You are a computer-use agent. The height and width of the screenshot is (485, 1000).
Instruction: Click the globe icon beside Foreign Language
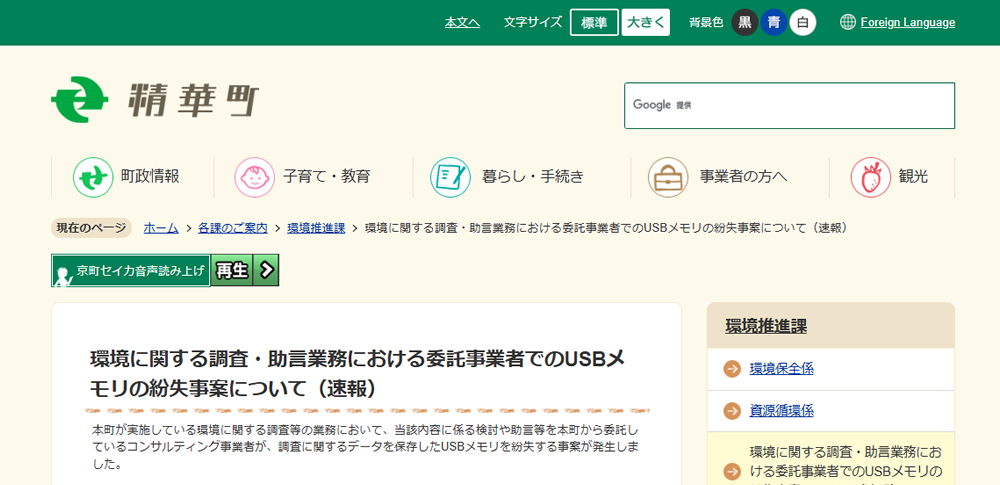[x=848, y=22]
